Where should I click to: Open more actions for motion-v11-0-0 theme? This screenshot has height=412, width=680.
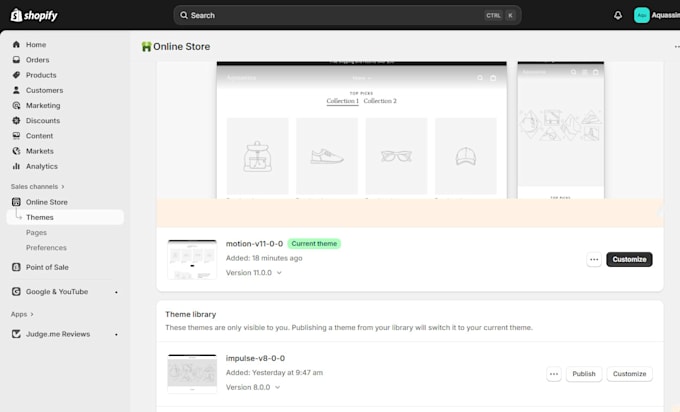click(594, 259)
